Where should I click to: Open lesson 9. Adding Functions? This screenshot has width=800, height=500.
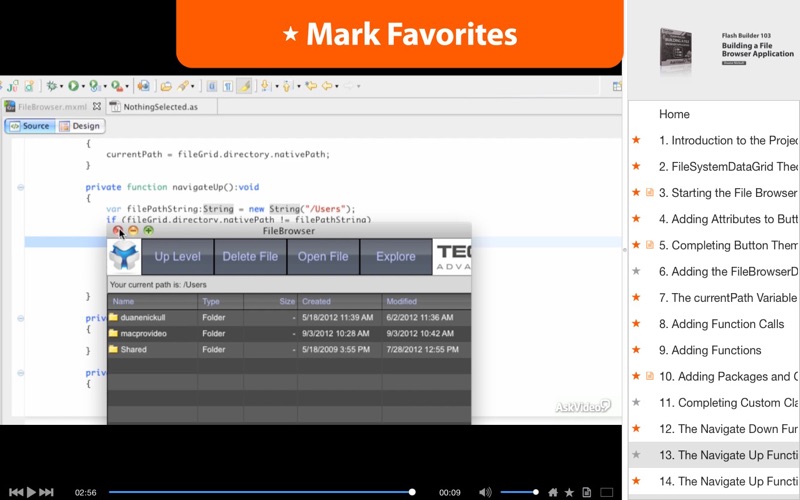coord(710,350)
